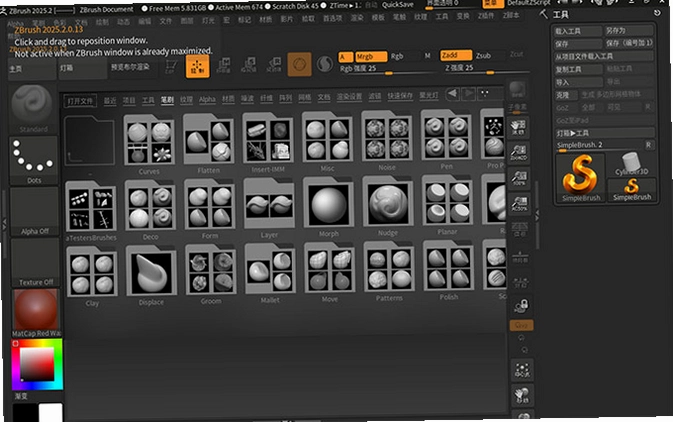This screenshot has height=422, width=673.
Task: Enable the Zsub mode
Action: click(x=483, y=55)
